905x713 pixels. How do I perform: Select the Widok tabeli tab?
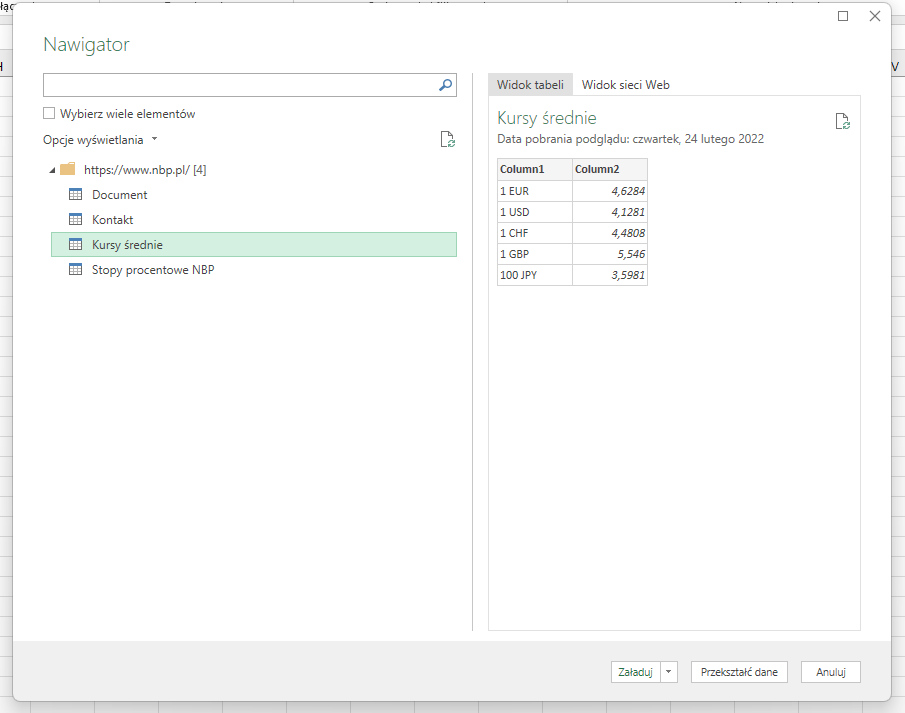[530, 85]
